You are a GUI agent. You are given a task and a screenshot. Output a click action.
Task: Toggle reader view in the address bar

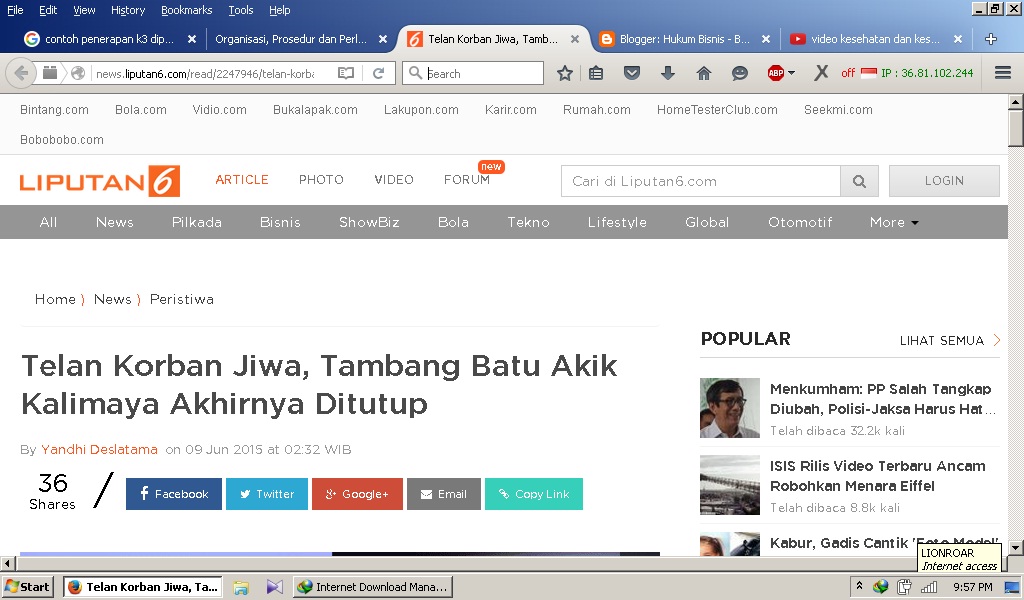coord(345,73)
